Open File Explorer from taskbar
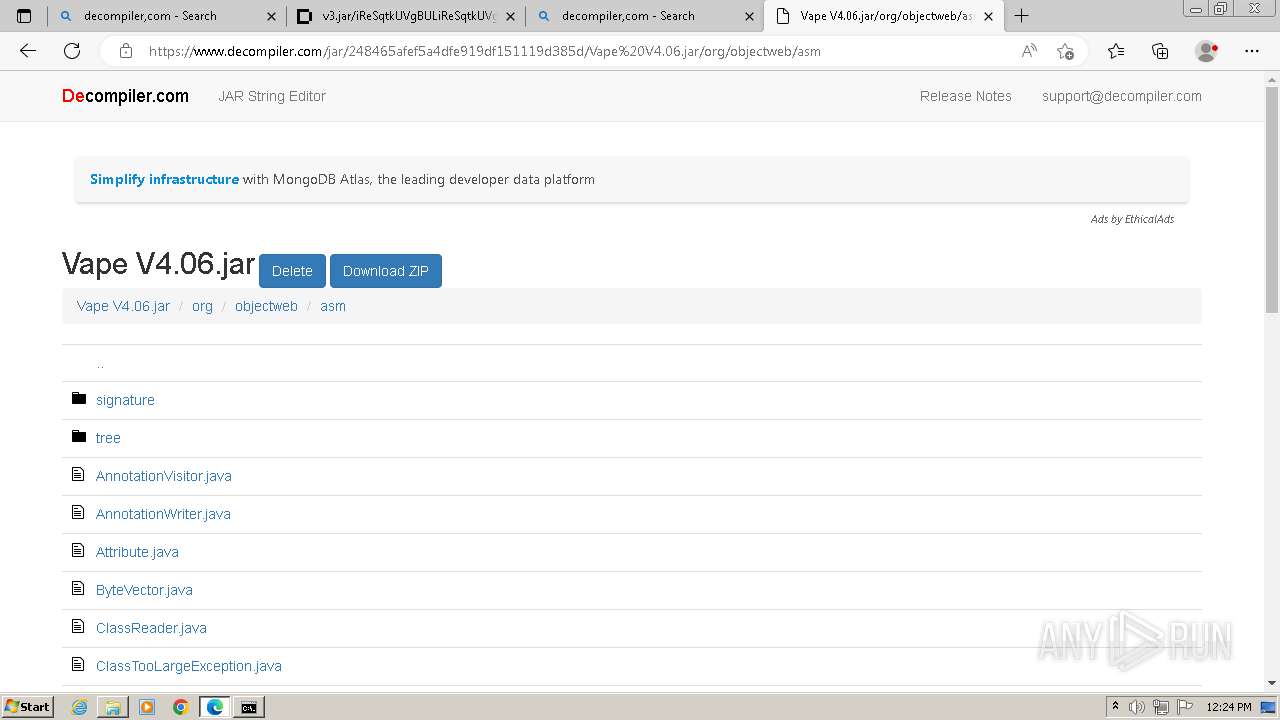Screen dimensions: 1280x720 click(113, 707)
